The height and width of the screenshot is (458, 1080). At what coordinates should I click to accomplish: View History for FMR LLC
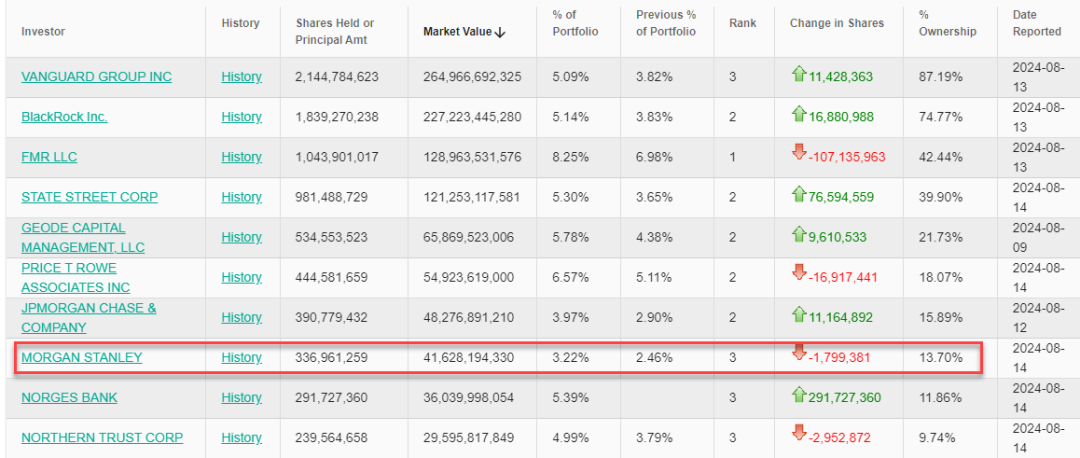241,157
